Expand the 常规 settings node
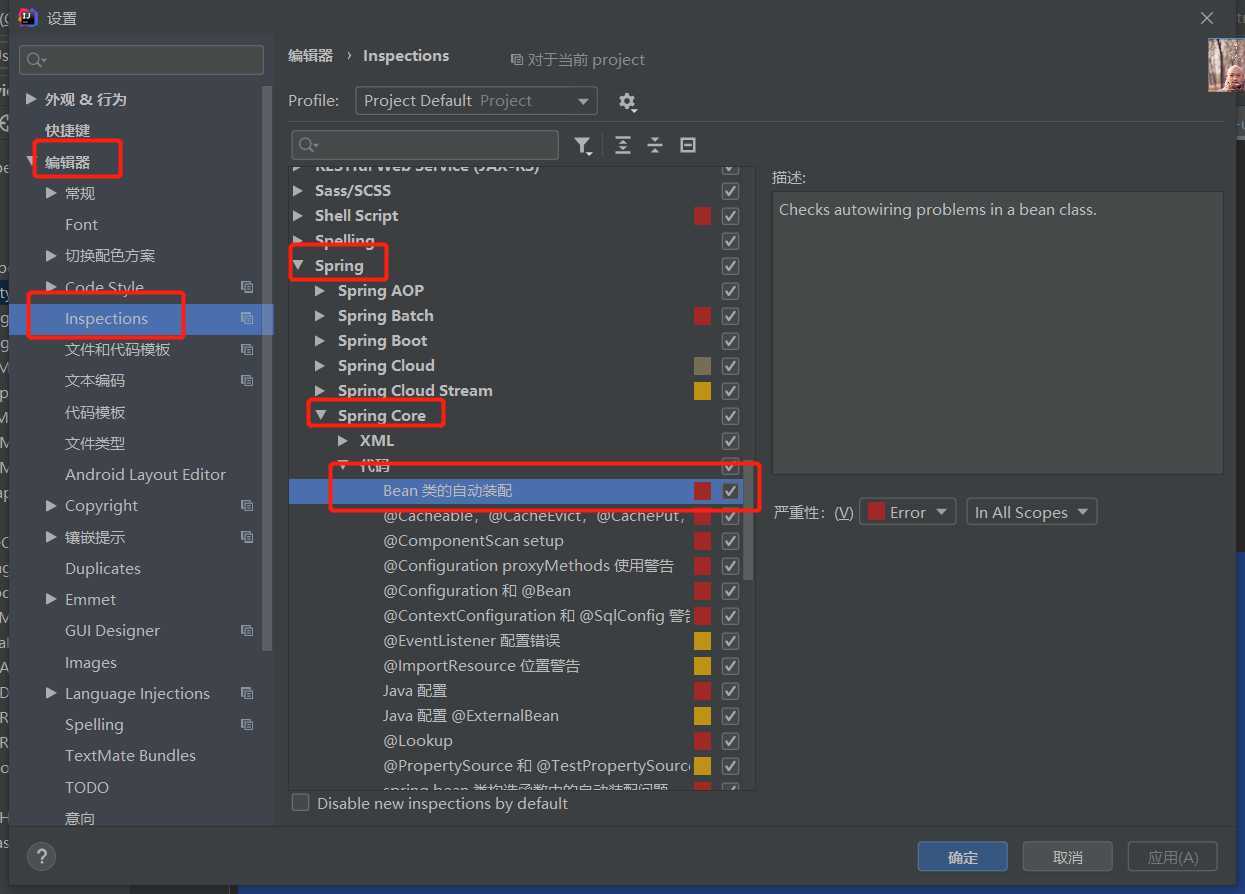Screen dimensions: 1245x894 pyautogui.click(x=51, y=193)
